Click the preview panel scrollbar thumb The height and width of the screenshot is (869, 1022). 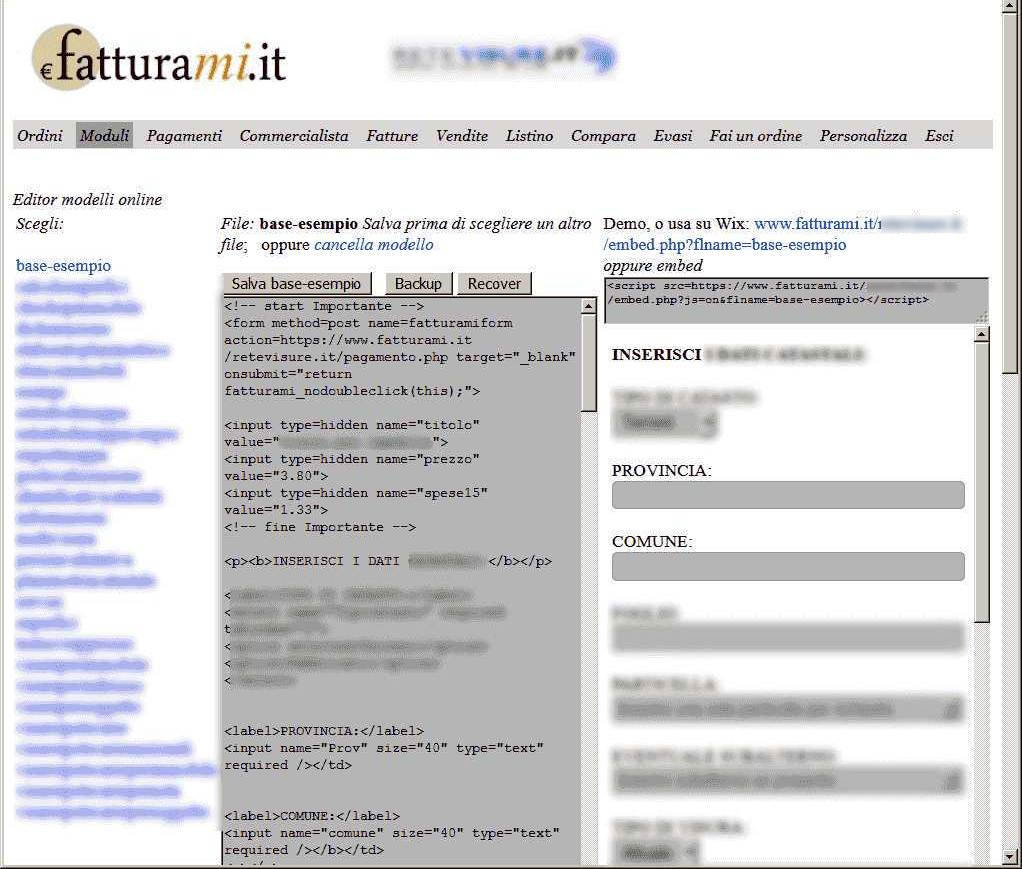tap(982, 483)
